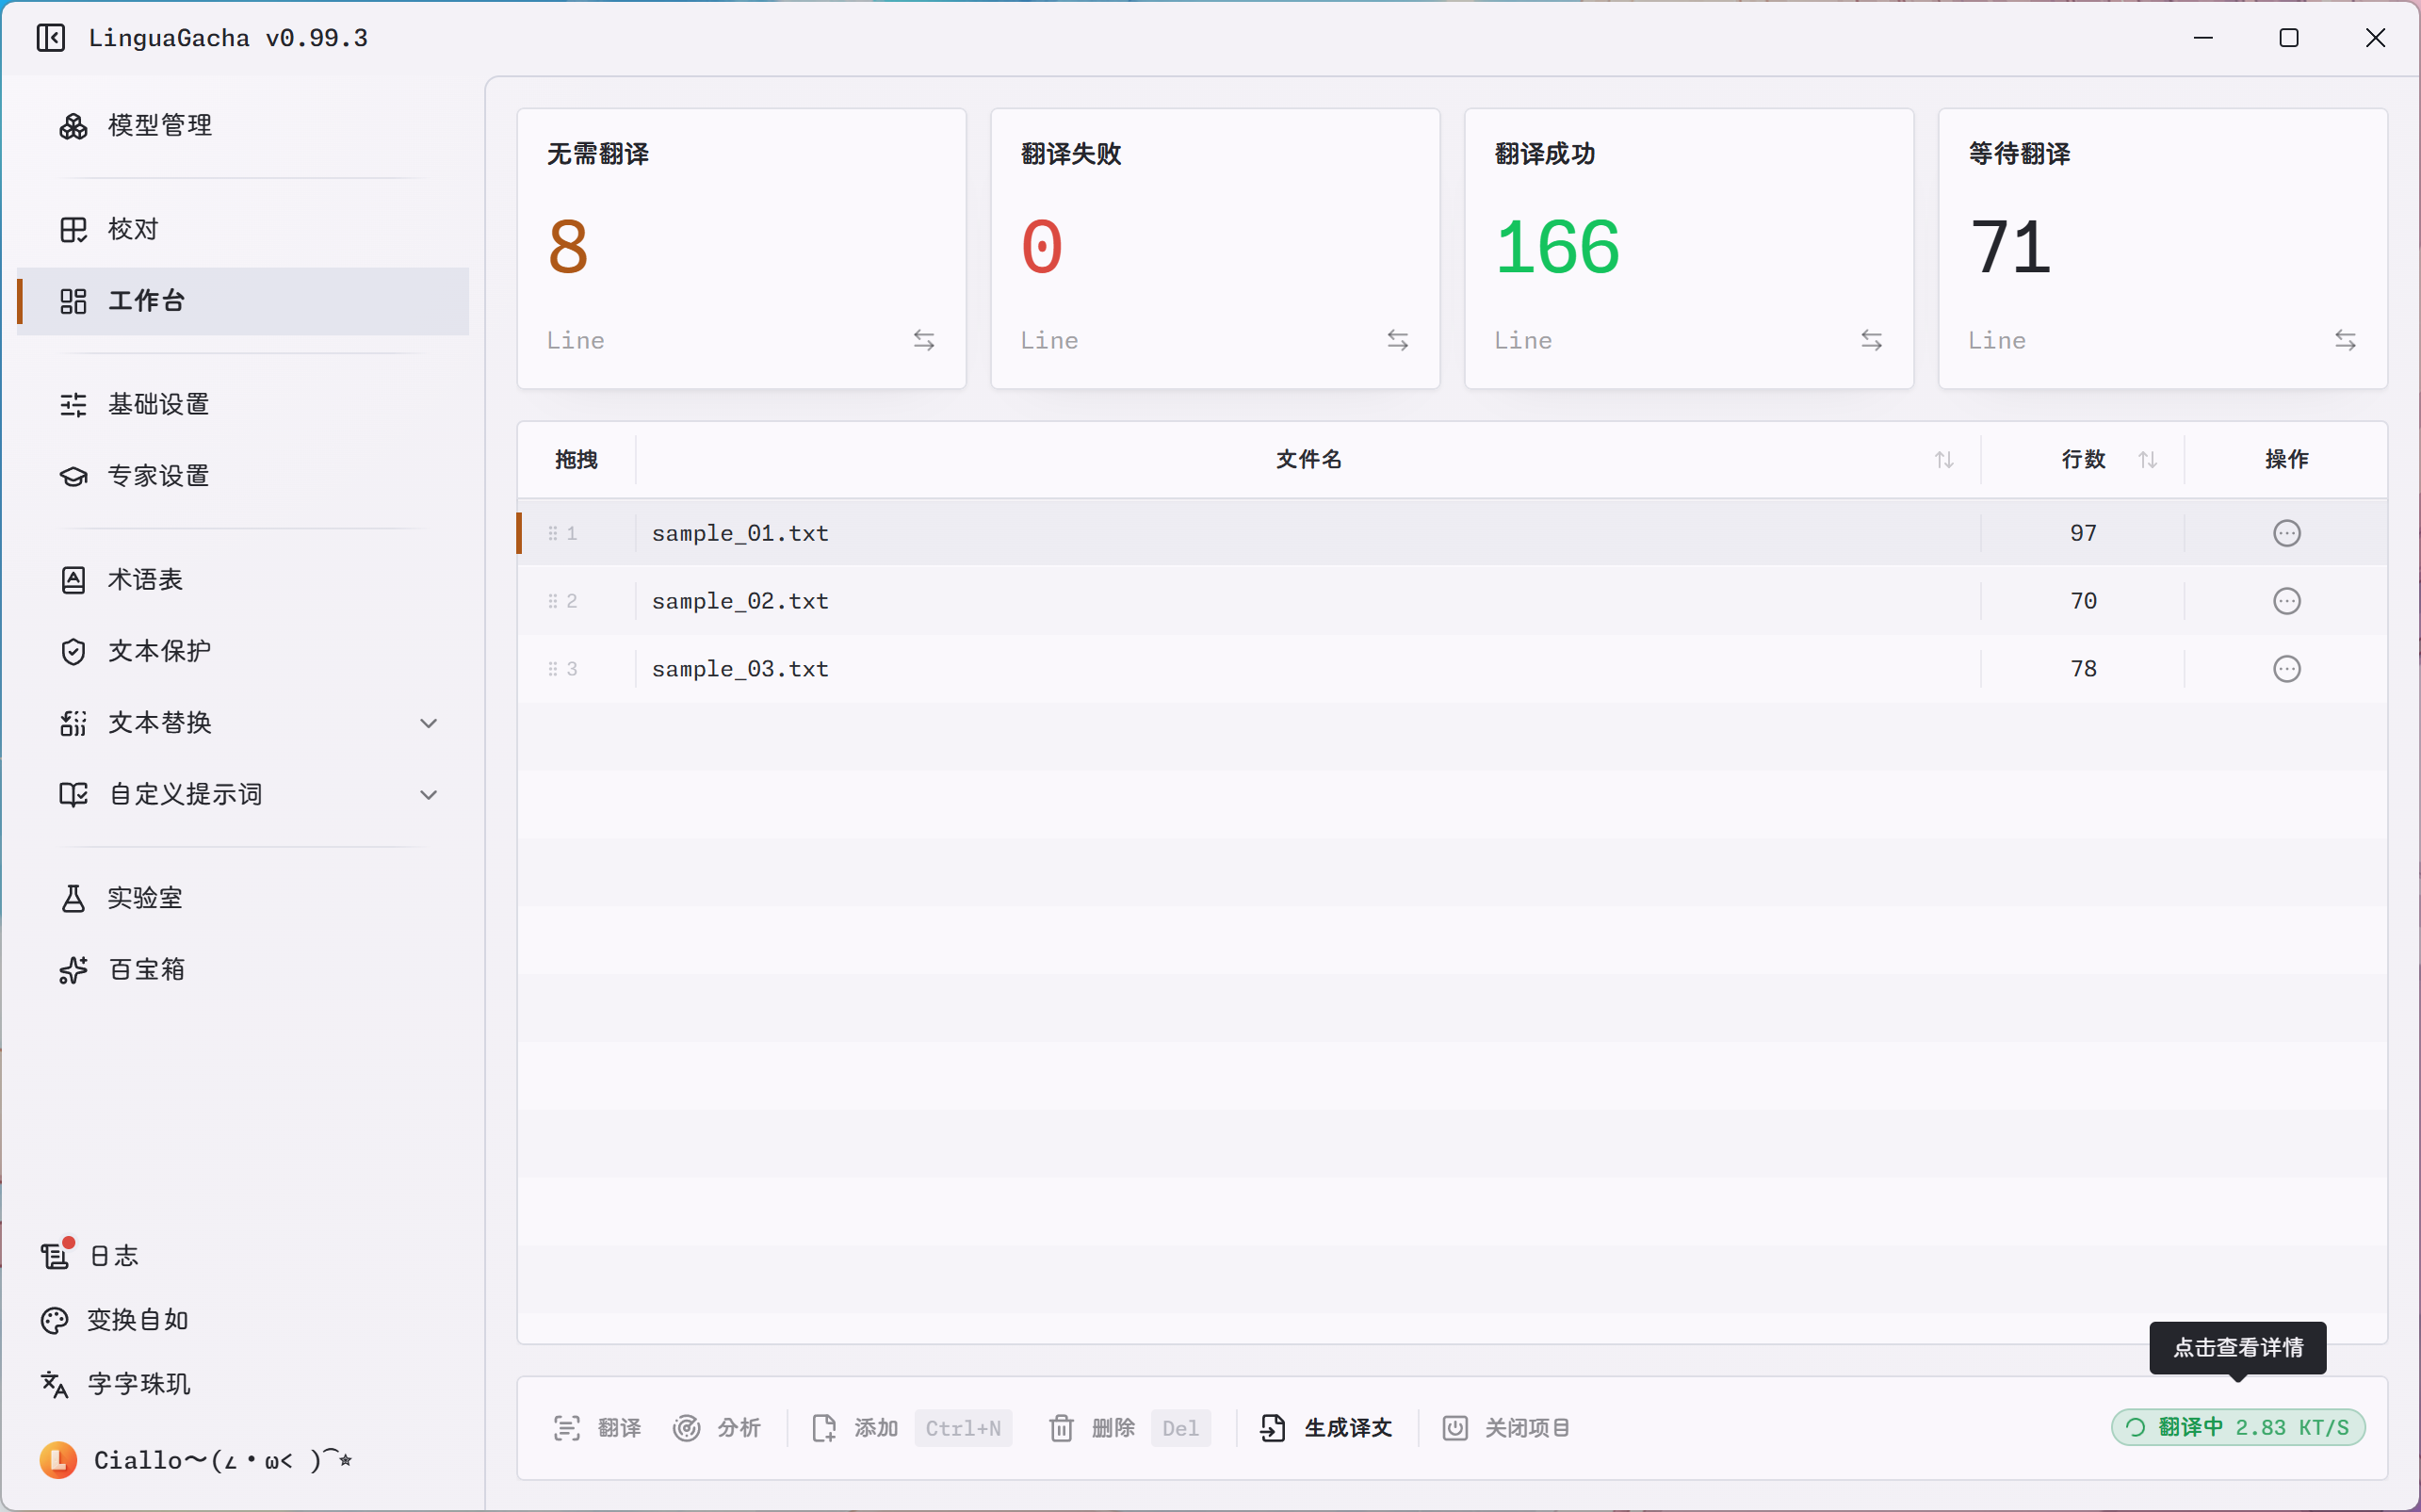Click the 拖拽 column header

[x=576, y=460]
